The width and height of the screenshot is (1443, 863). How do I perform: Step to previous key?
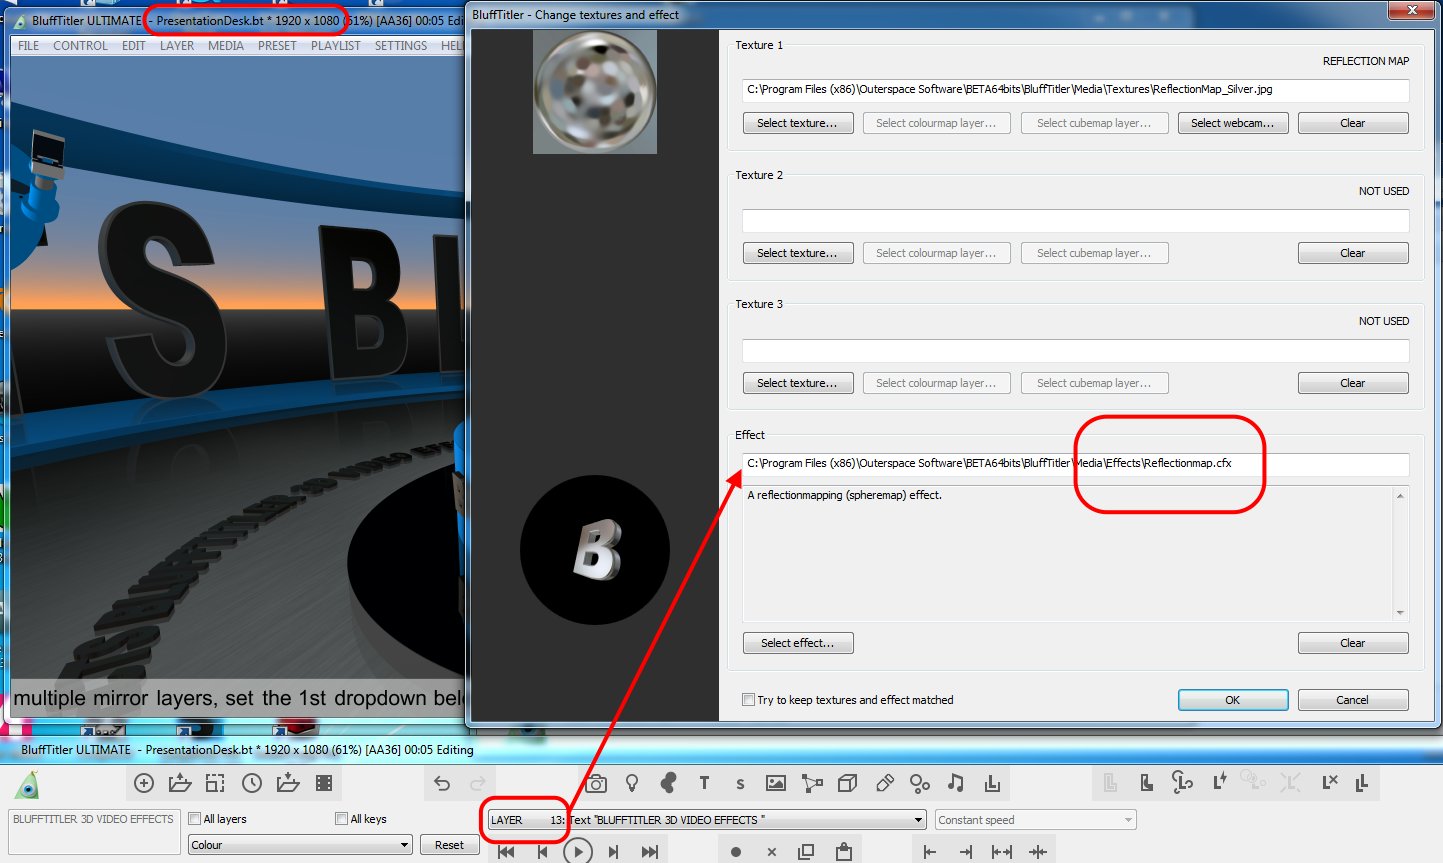click(x=543, y=852)
